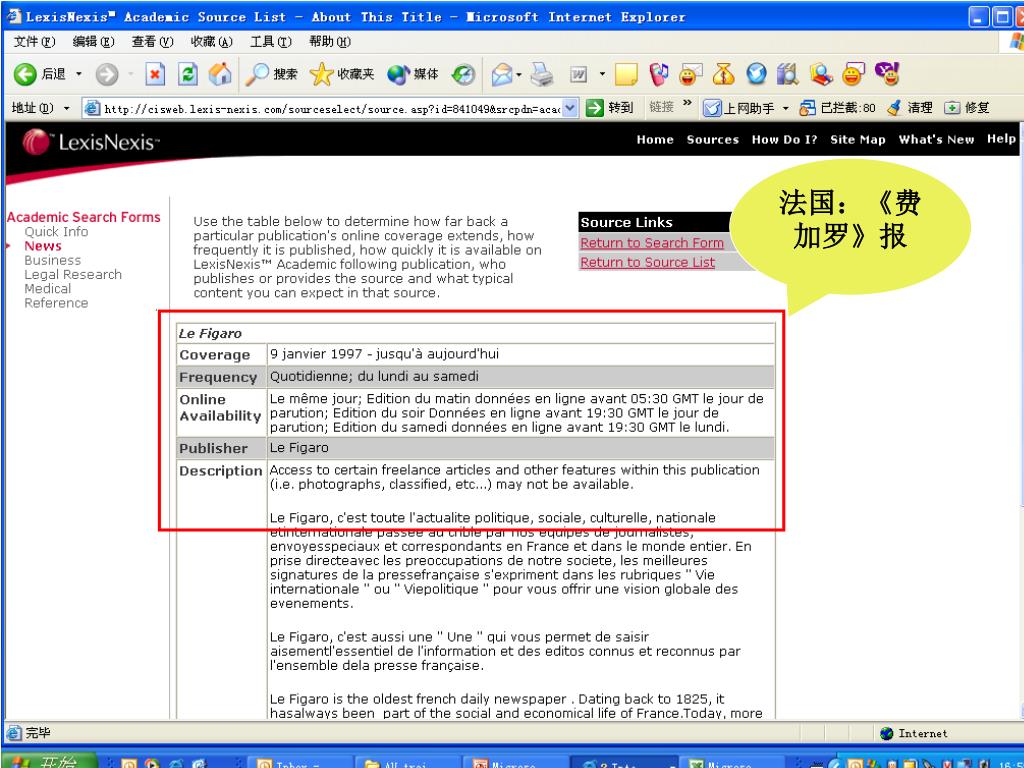The height and width of the screenshot is (768, 1024).
Task: Click the Back (后退) arrow button
Action: coord(25,74)
